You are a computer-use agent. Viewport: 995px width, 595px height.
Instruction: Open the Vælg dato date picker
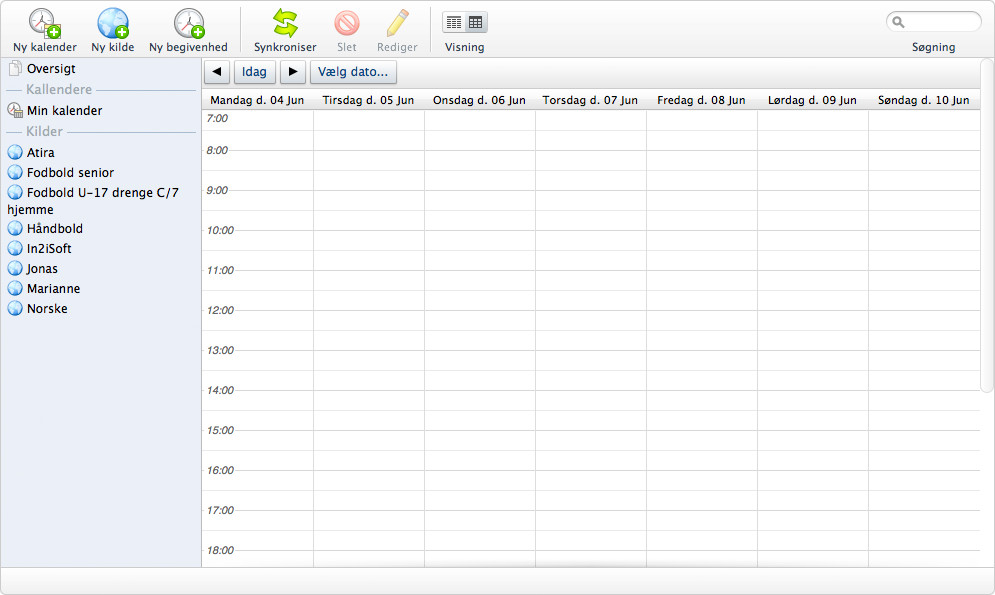point(353,72)
